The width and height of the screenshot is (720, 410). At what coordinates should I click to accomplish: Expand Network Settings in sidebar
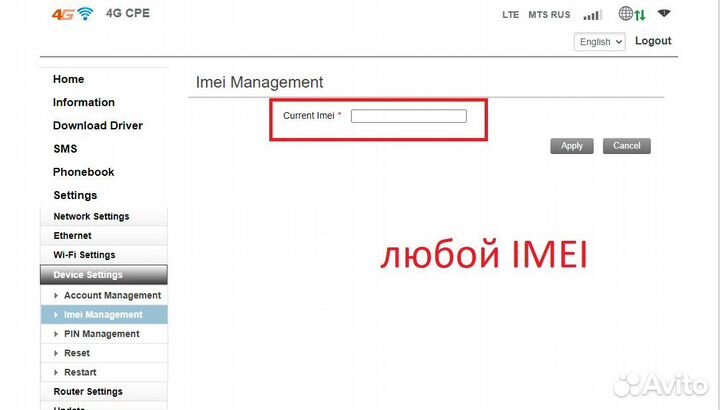coord(91,216)
